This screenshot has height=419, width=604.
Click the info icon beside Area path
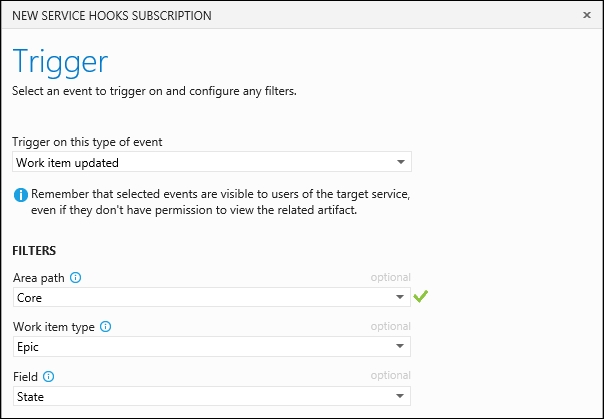[x=76, y=277]
